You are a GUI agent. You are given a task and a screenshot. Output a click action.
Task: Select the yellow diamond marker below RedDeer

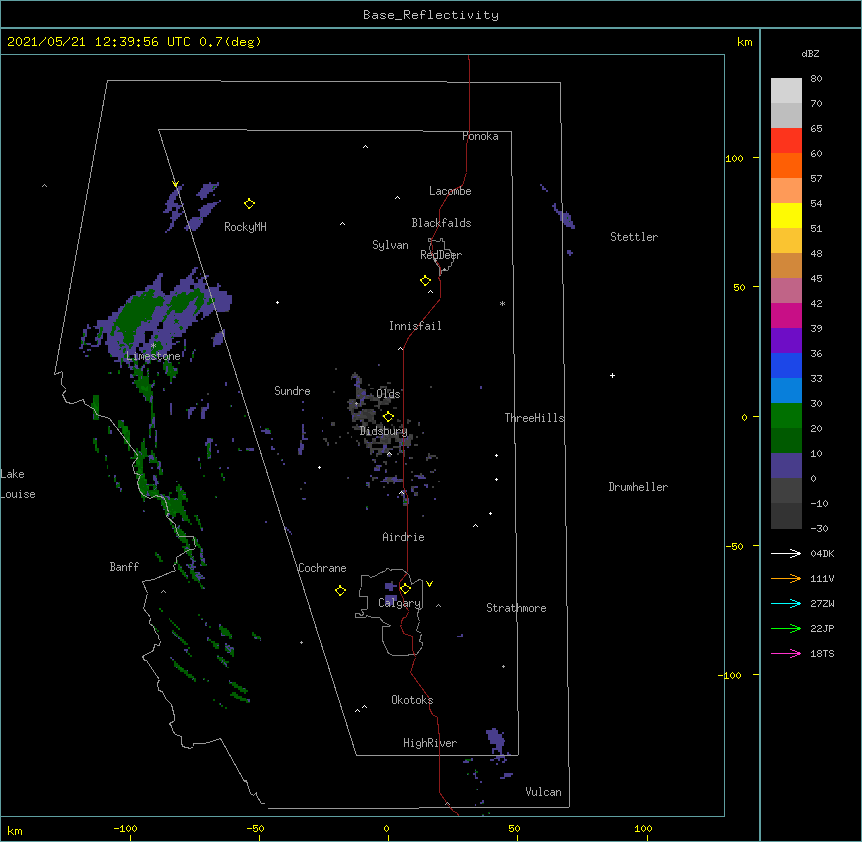click(426, 281)
